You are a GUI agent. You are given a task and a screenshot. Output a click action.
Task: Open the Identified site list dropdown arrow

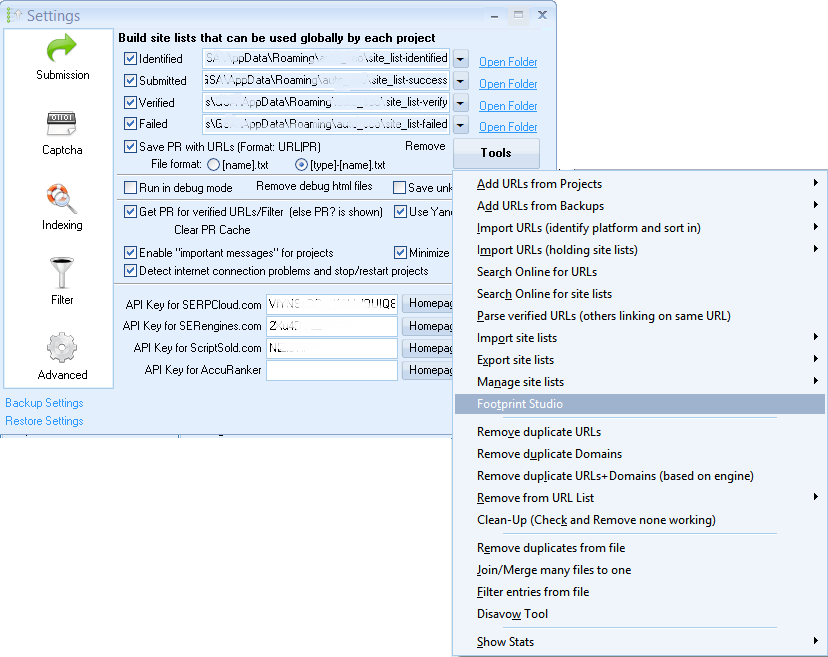pyautogui.click(x=458, y=58)
